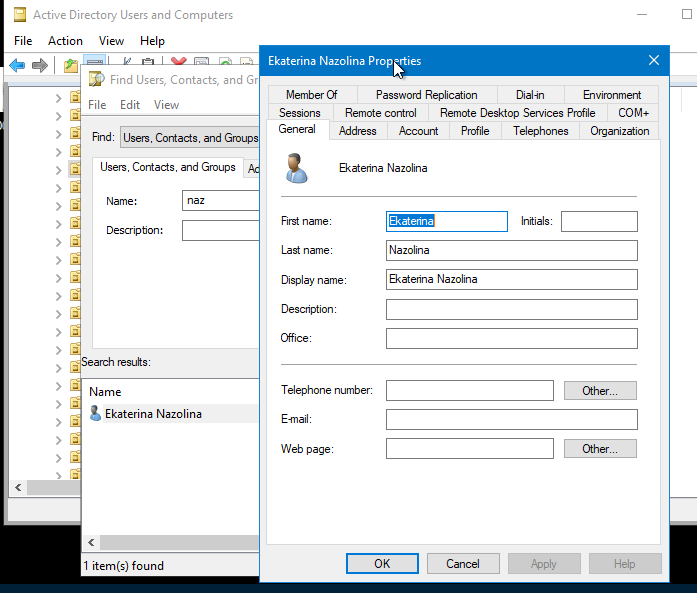Click Other button next to Telephone number

[x=600, y=391]
